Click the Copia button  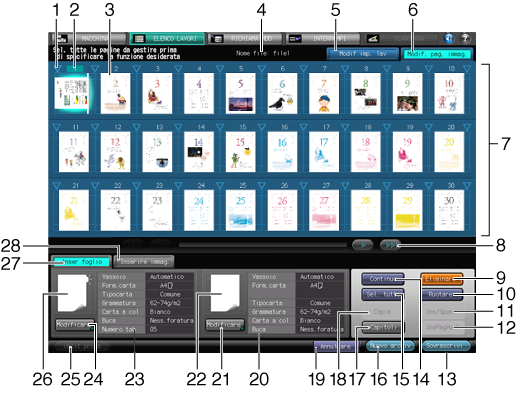click(x=383, y=312)
